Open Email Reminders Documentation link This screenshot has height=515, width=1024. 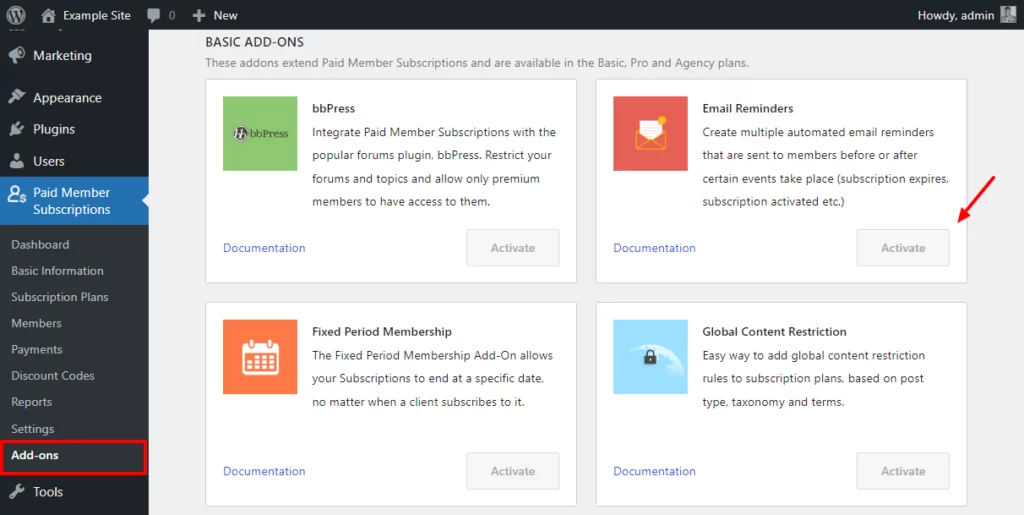[654, 248]
